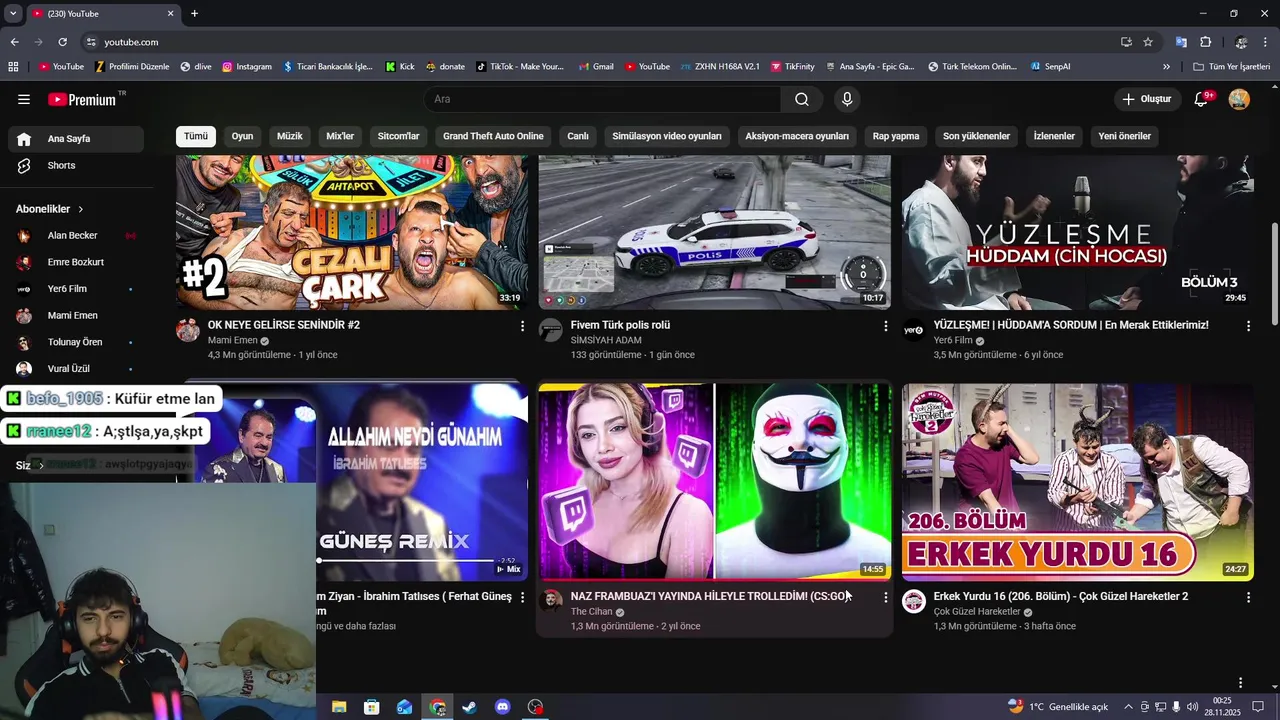1280x720 pixels.
Task: Open SİMSİYAH ADAM channel avatar
Action: (551, 330)
